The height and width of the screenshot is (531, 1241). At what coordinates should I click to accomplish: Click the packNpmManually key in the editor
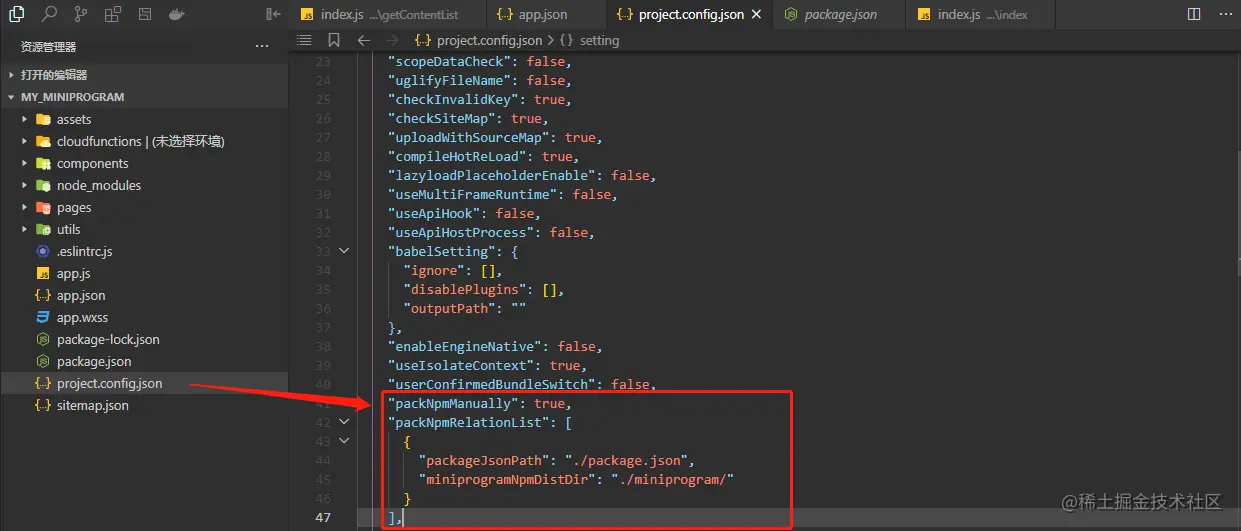point(453,403)
